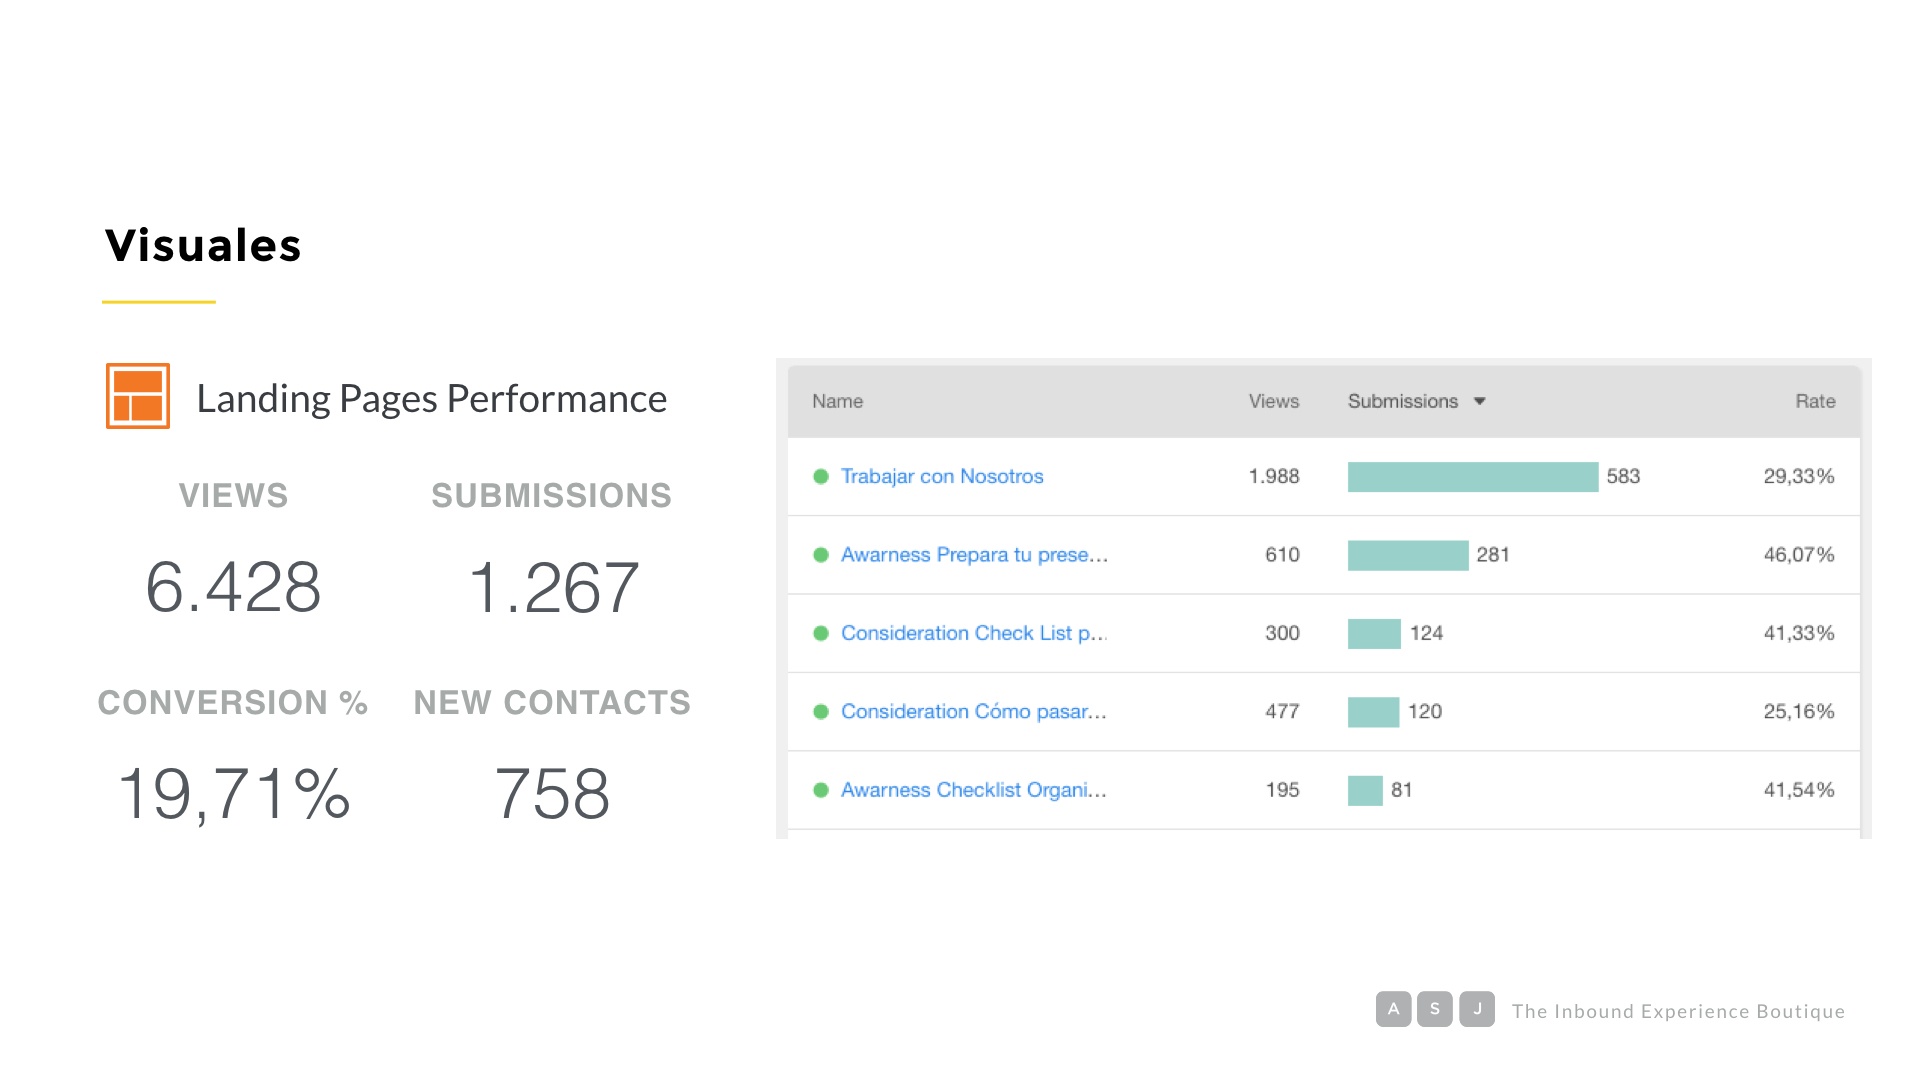Click the CONVERSION % metric label
Image resolution: width=1920 pixels, height=1080 pixels.
233,703
